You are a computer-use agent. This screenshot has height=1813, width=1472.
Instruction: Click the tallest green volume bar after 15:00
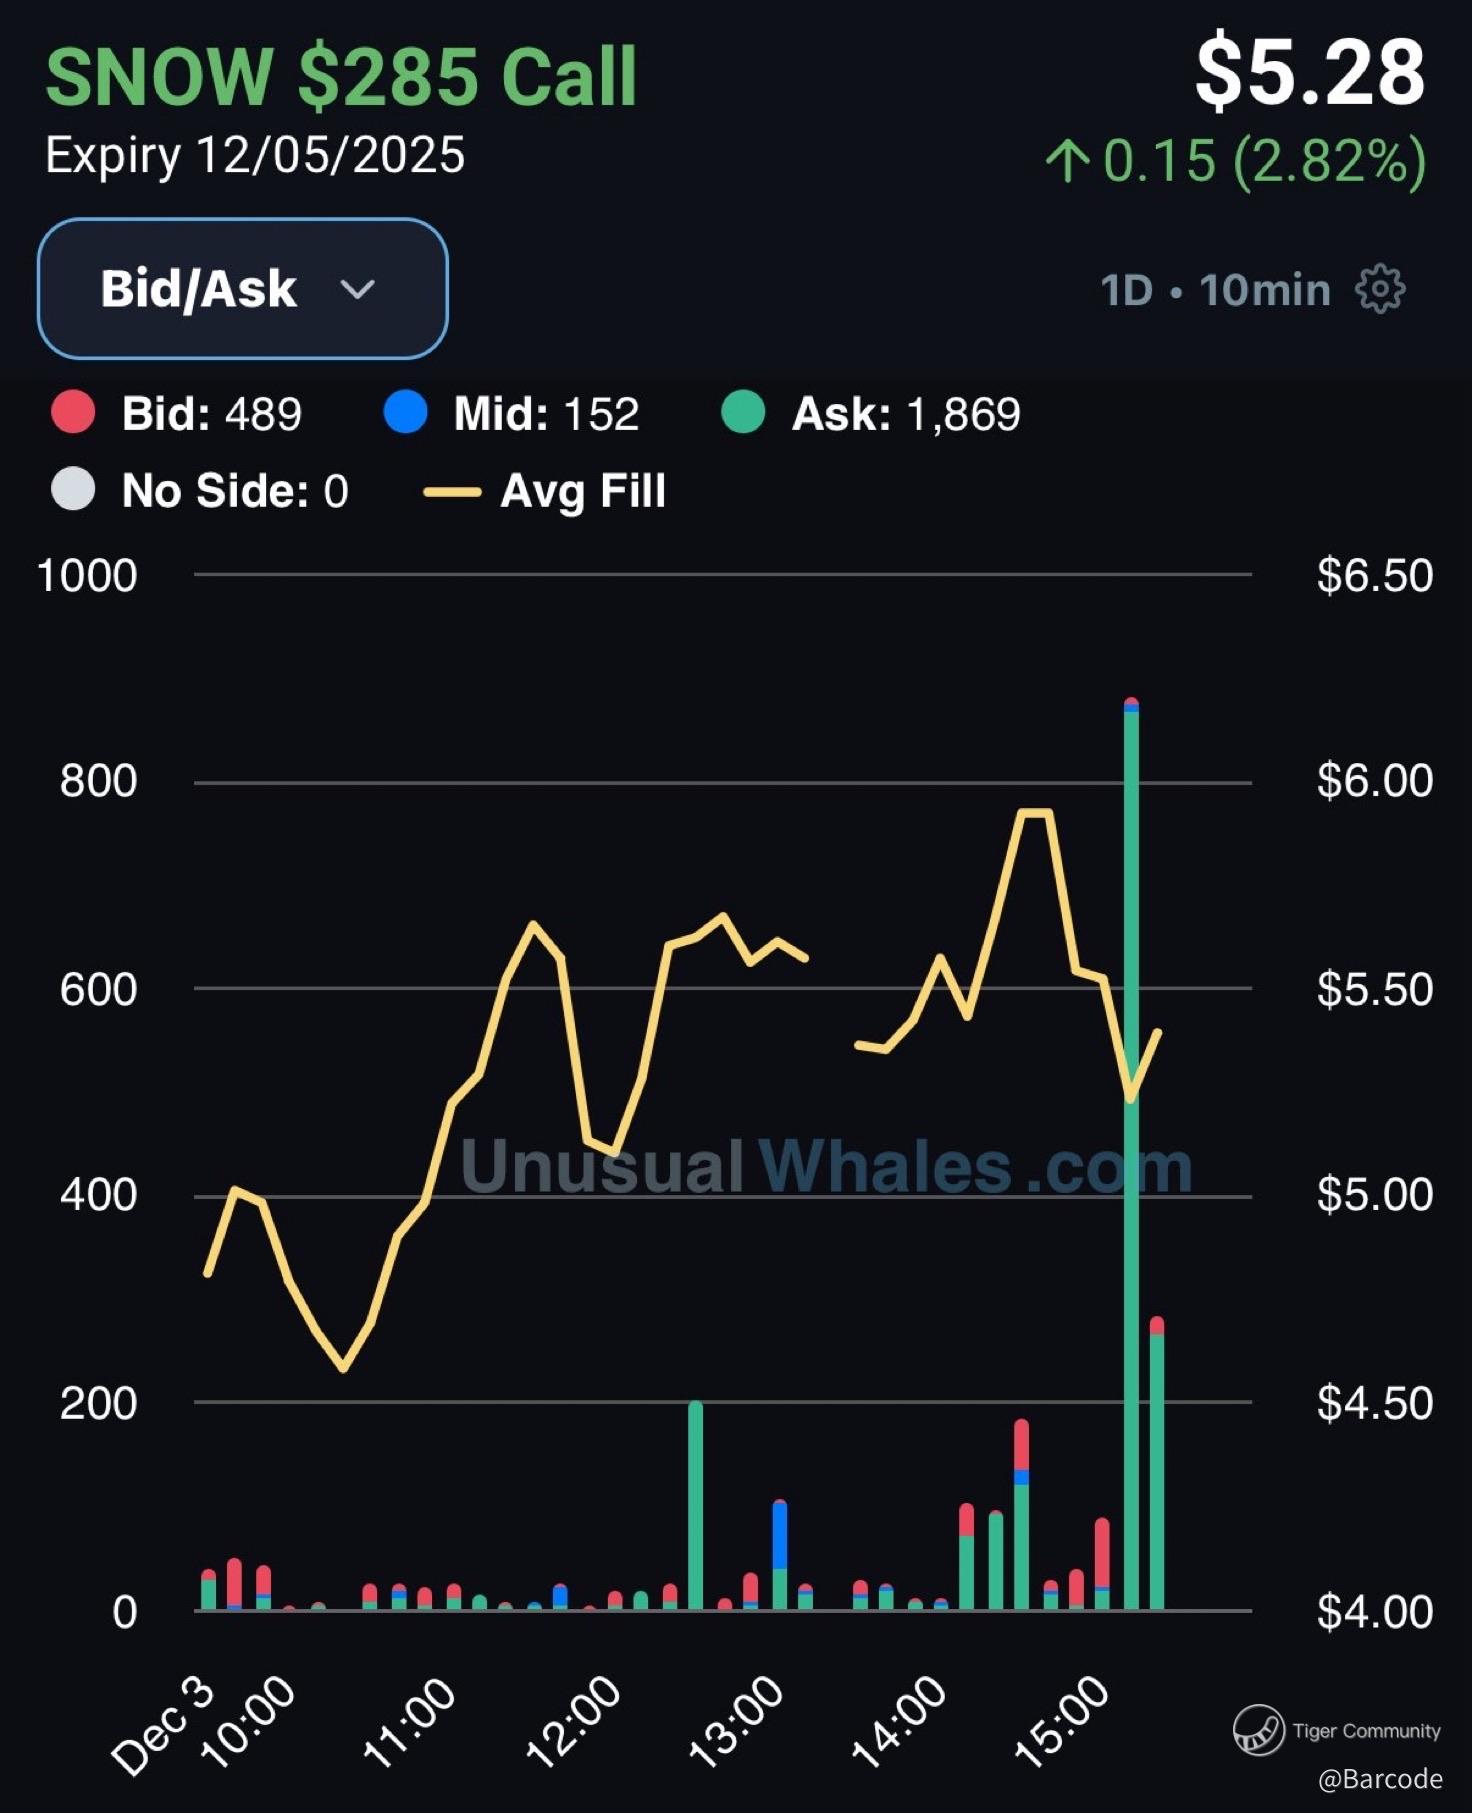tap(1131, 1150)
